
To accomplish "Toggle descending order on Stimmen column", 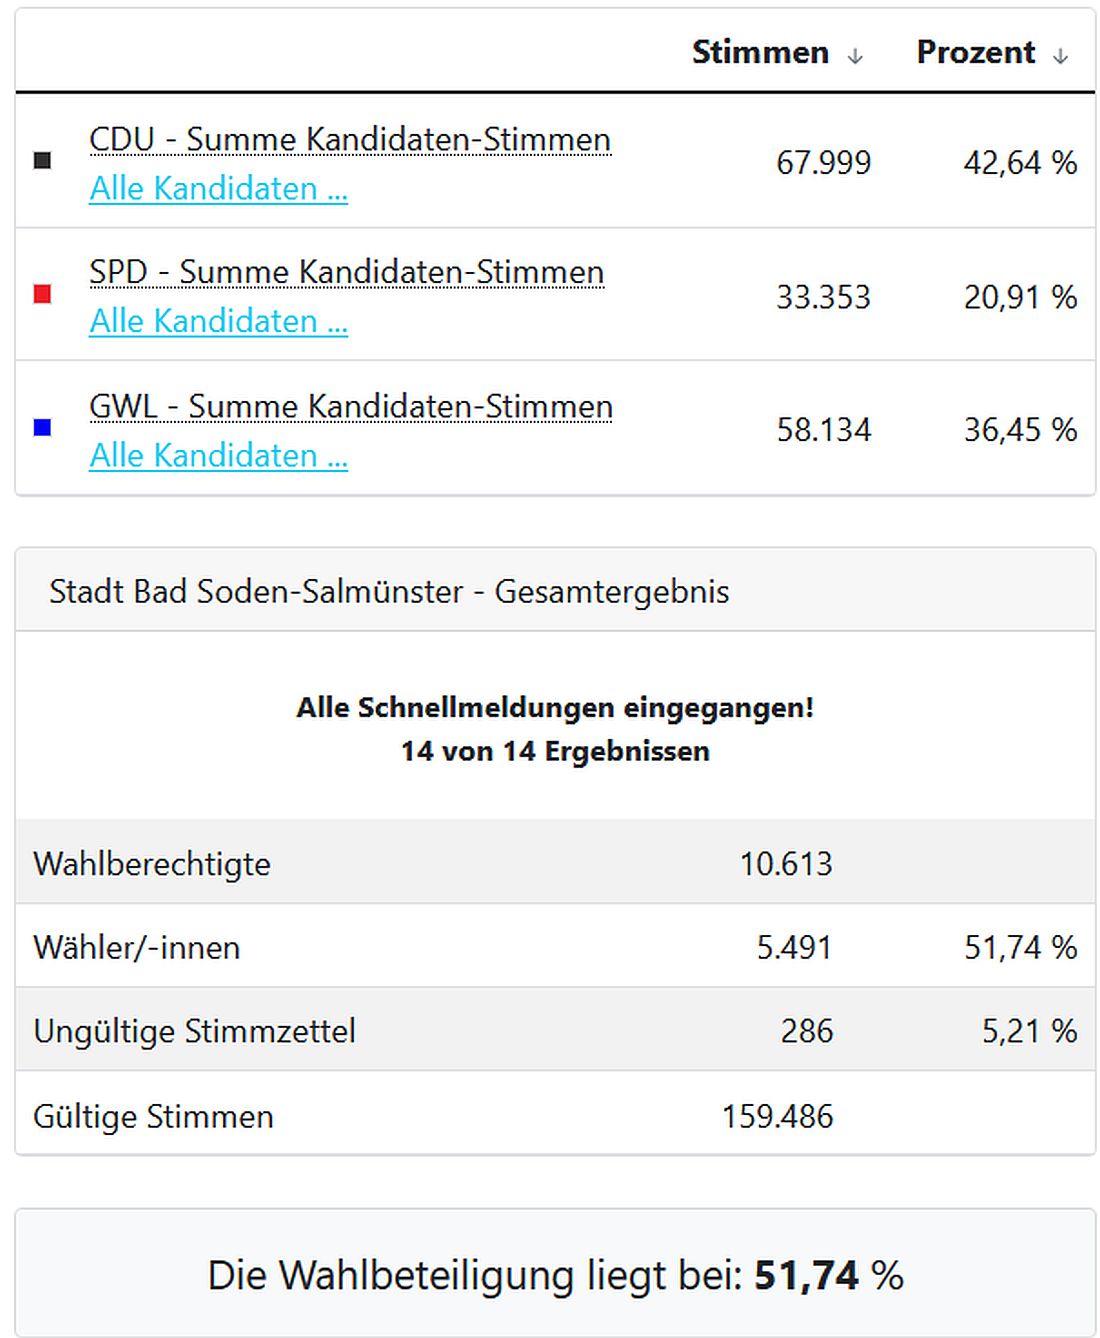I will pyautogui.click(x=857, y=55).
